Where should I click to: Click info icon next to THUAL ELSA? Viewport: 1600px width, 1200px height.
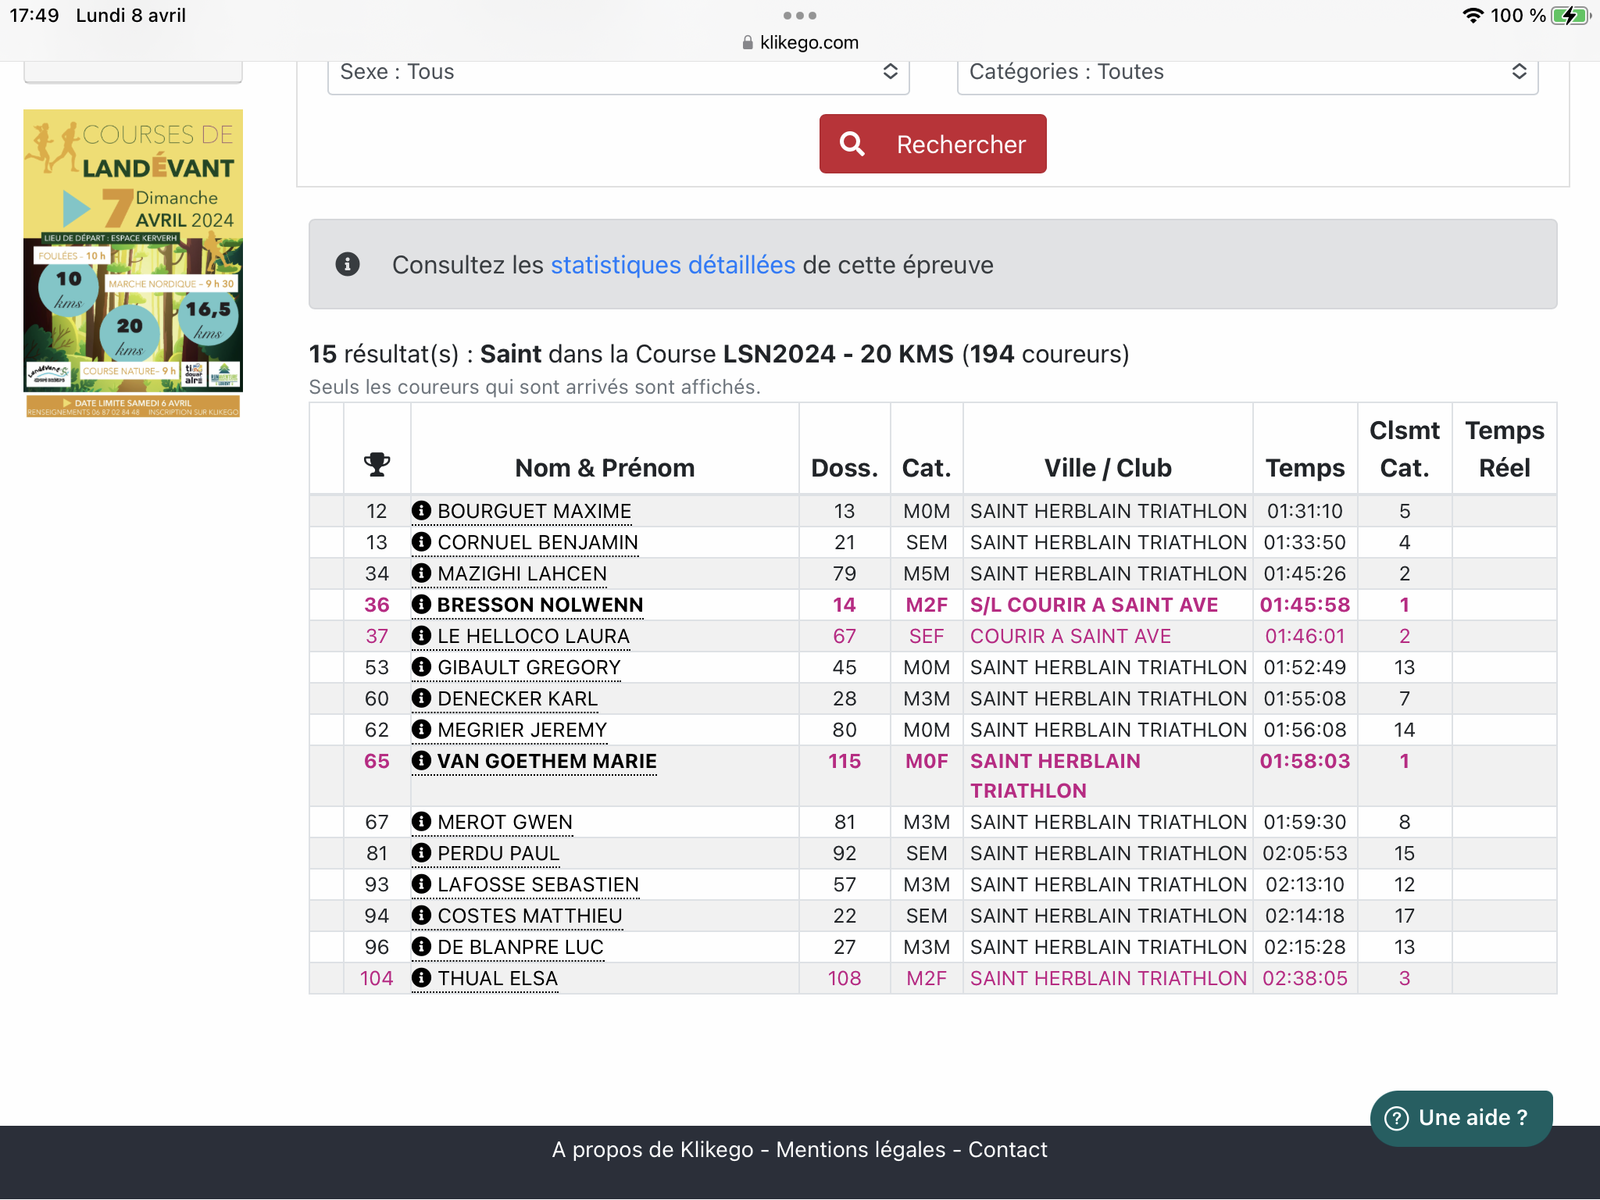coord(421,978)
